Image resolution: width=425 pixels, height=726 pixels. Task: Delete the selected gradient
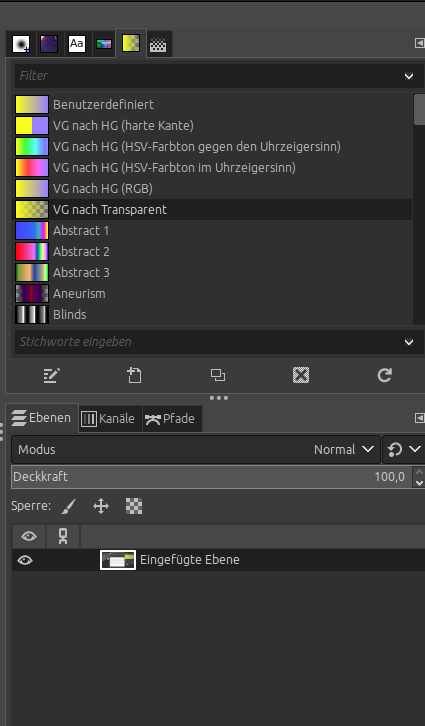[x=301, y=375]
